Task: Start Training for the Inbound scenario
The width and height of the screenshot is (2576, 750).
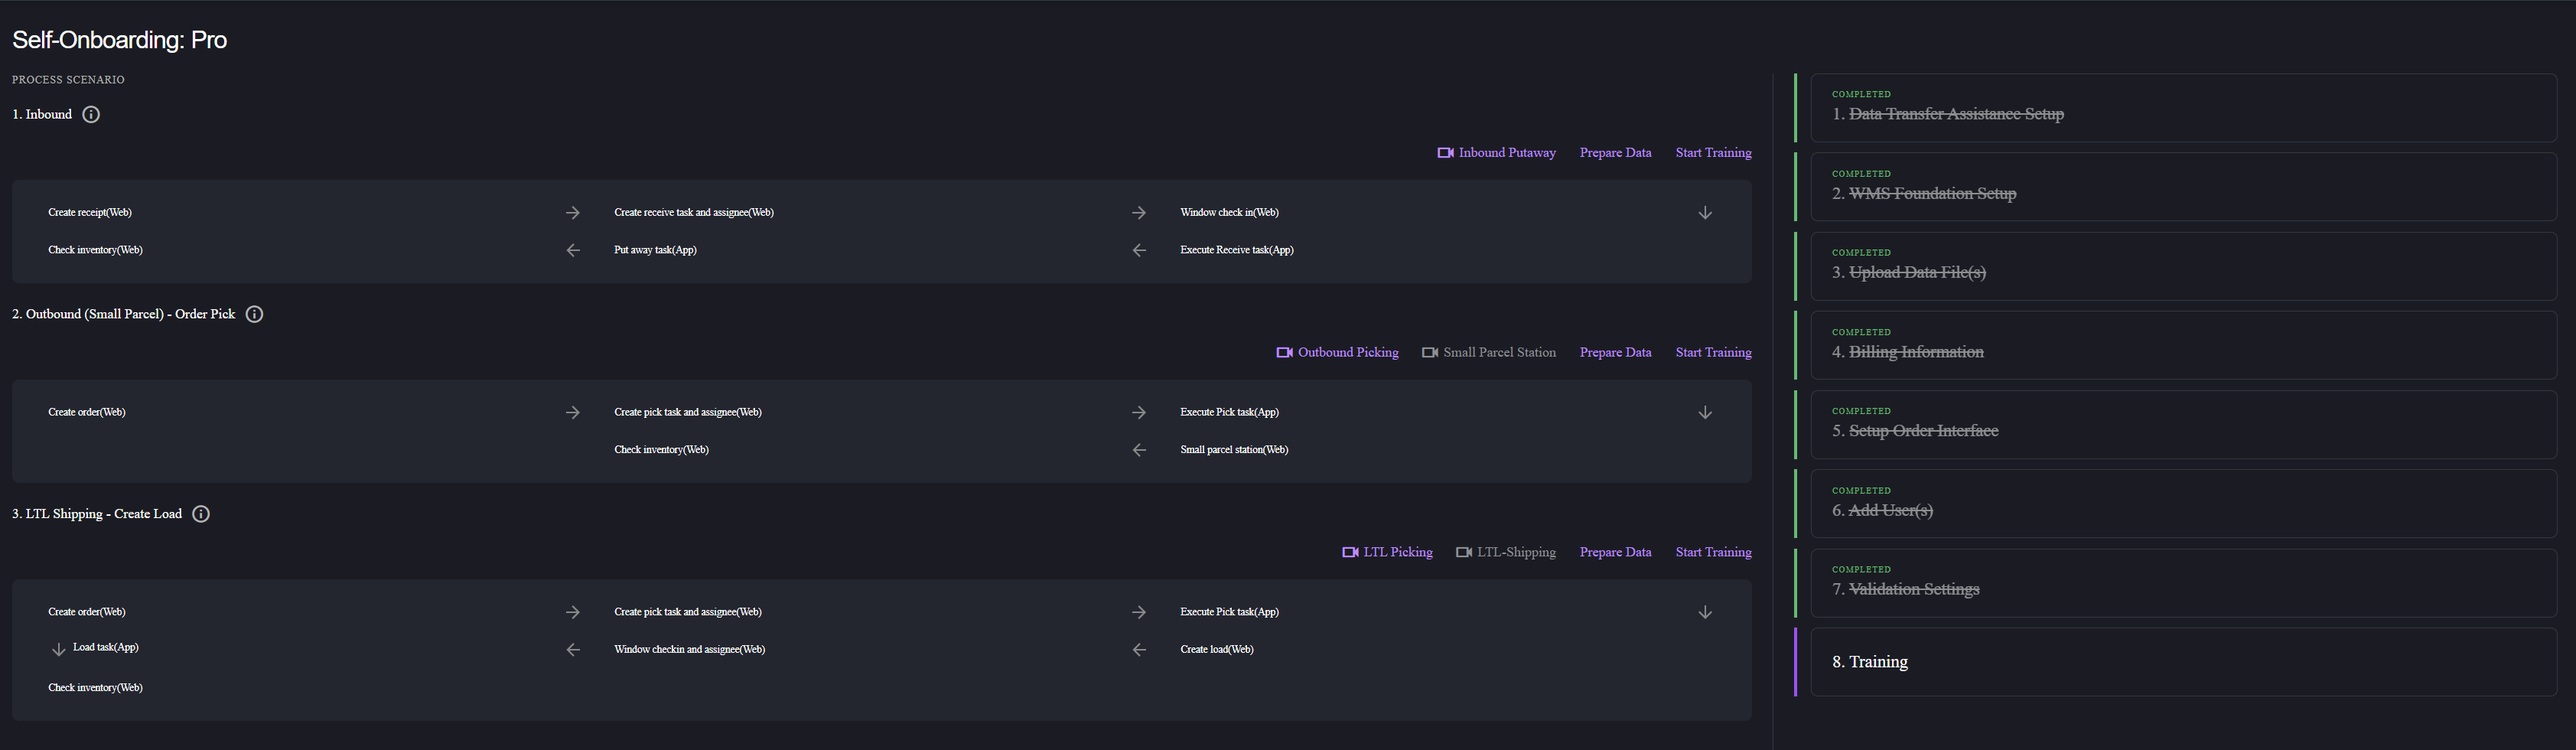Action: pyautogui.click(x=1713, y=153)
